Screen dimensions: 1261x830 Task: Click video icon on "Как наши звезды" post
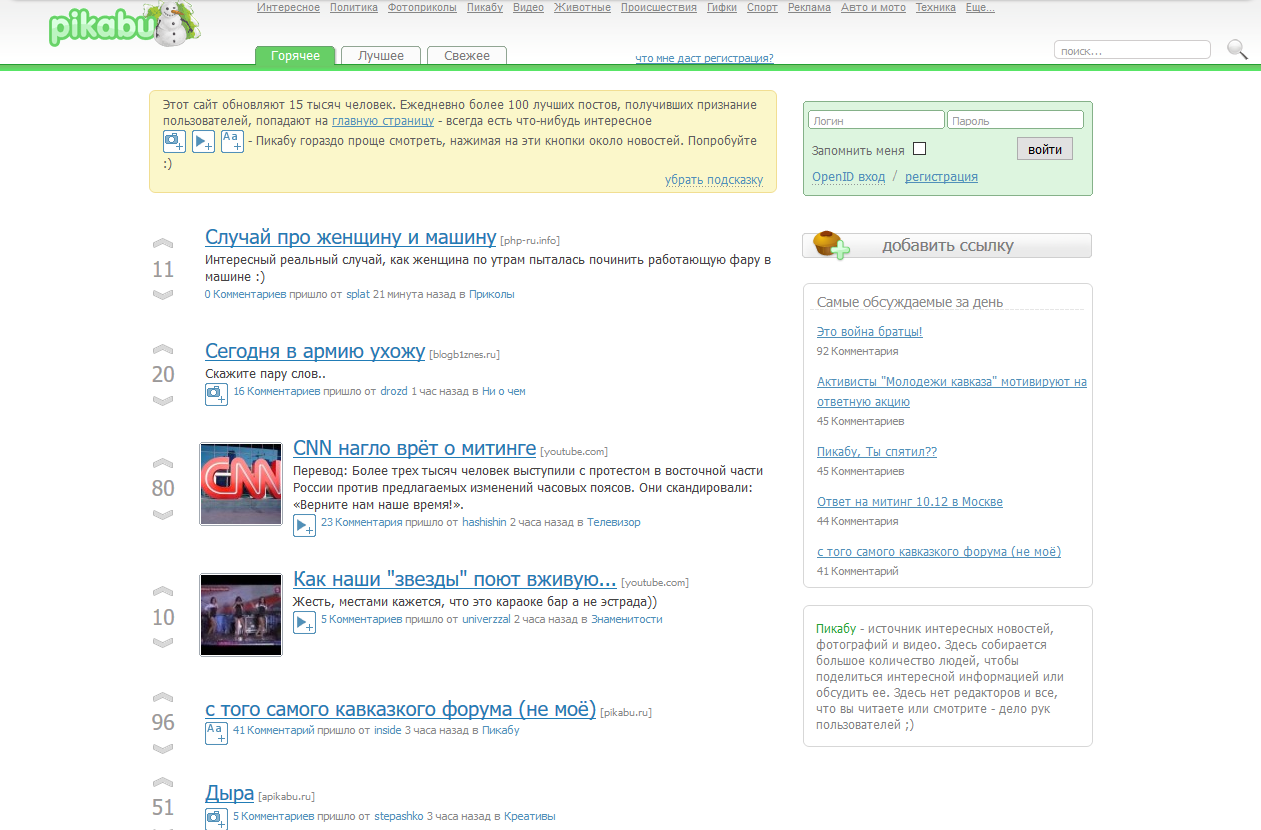(304, 622)
